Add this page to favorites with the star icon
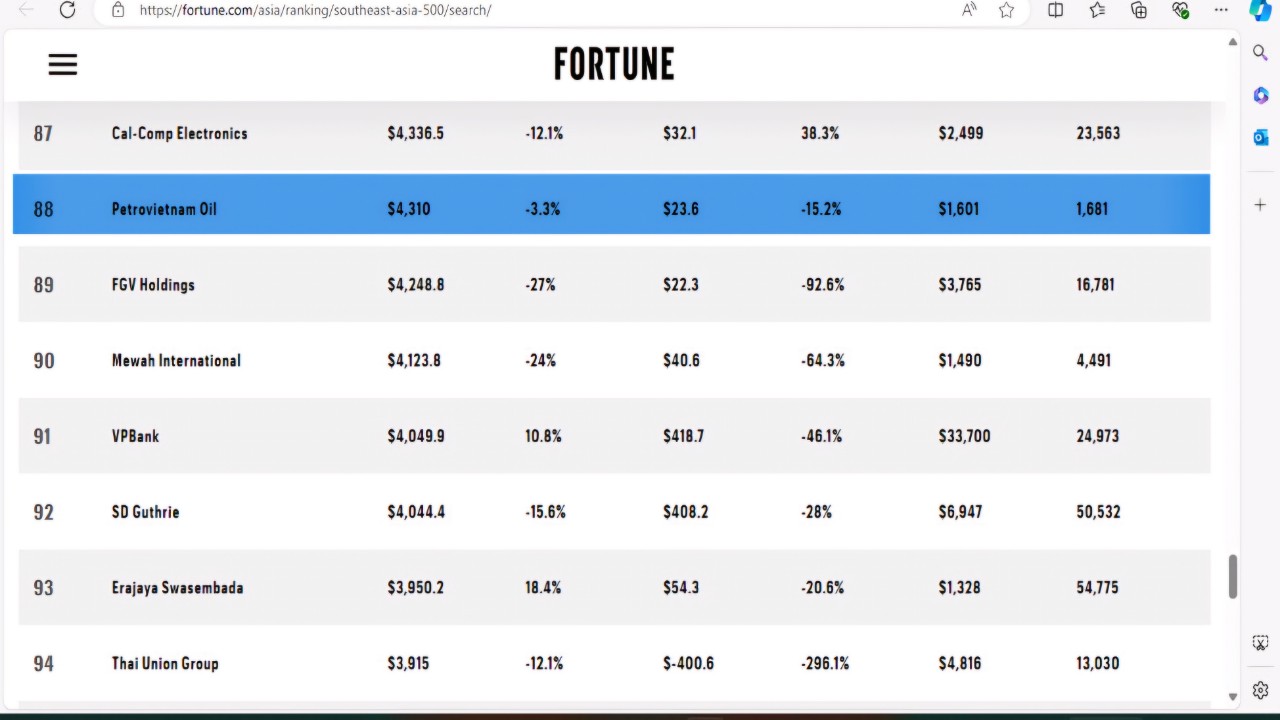This screenshot has height=720, width=1280. [x=1006, y=10]
